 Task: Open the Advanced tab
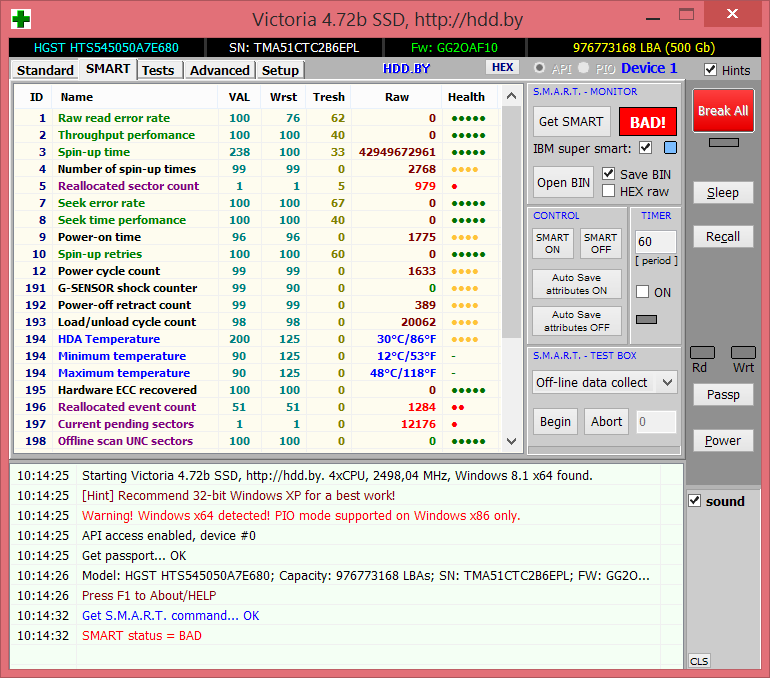pos(219,70)
